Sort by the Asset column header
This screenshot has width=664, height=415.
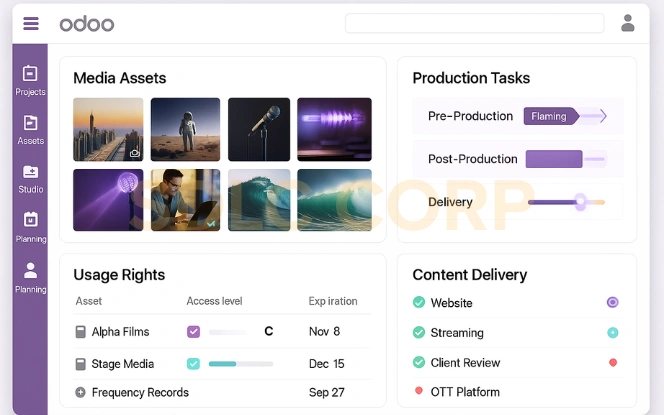click(89, 301)
